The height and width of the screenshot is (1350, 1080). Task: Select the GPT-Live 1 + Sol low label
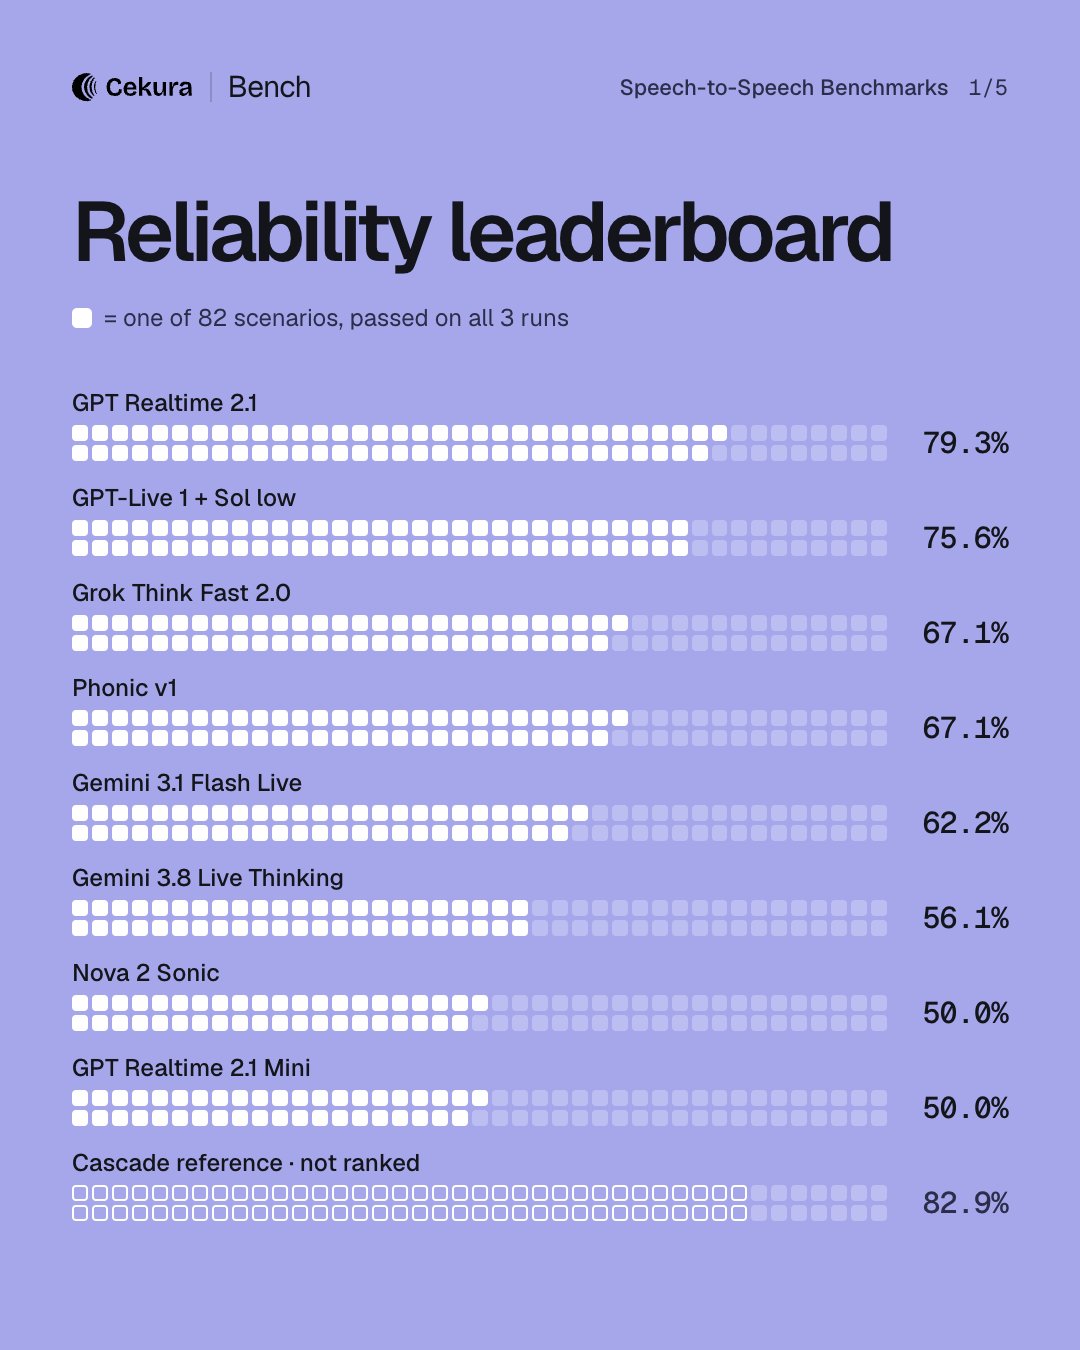(184, 498)
